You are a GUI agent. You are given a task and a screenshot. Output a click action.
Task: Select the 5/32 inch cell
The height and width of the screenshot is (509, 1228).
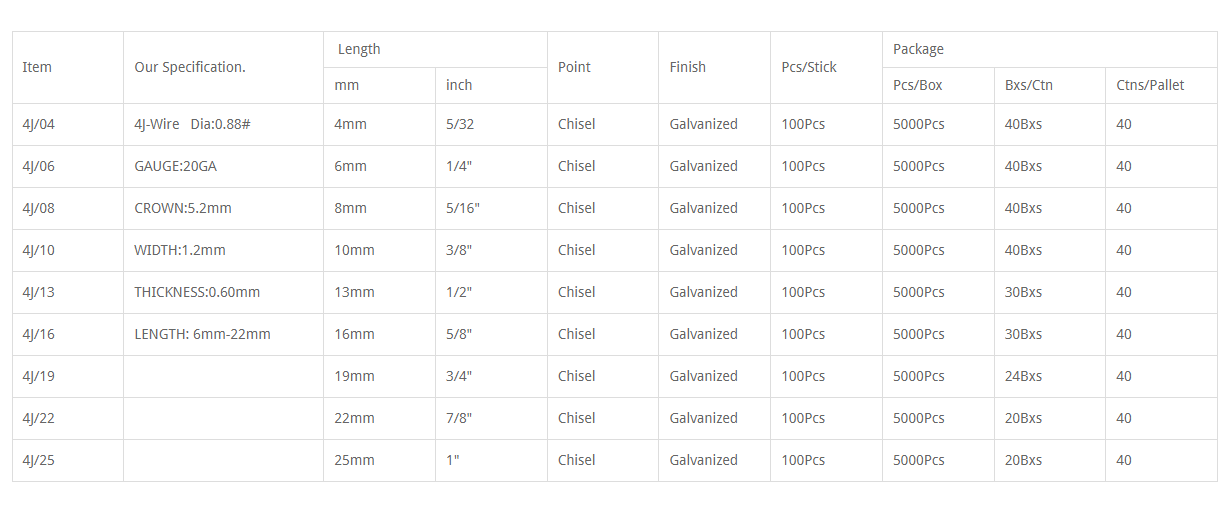tap(491, 124)
